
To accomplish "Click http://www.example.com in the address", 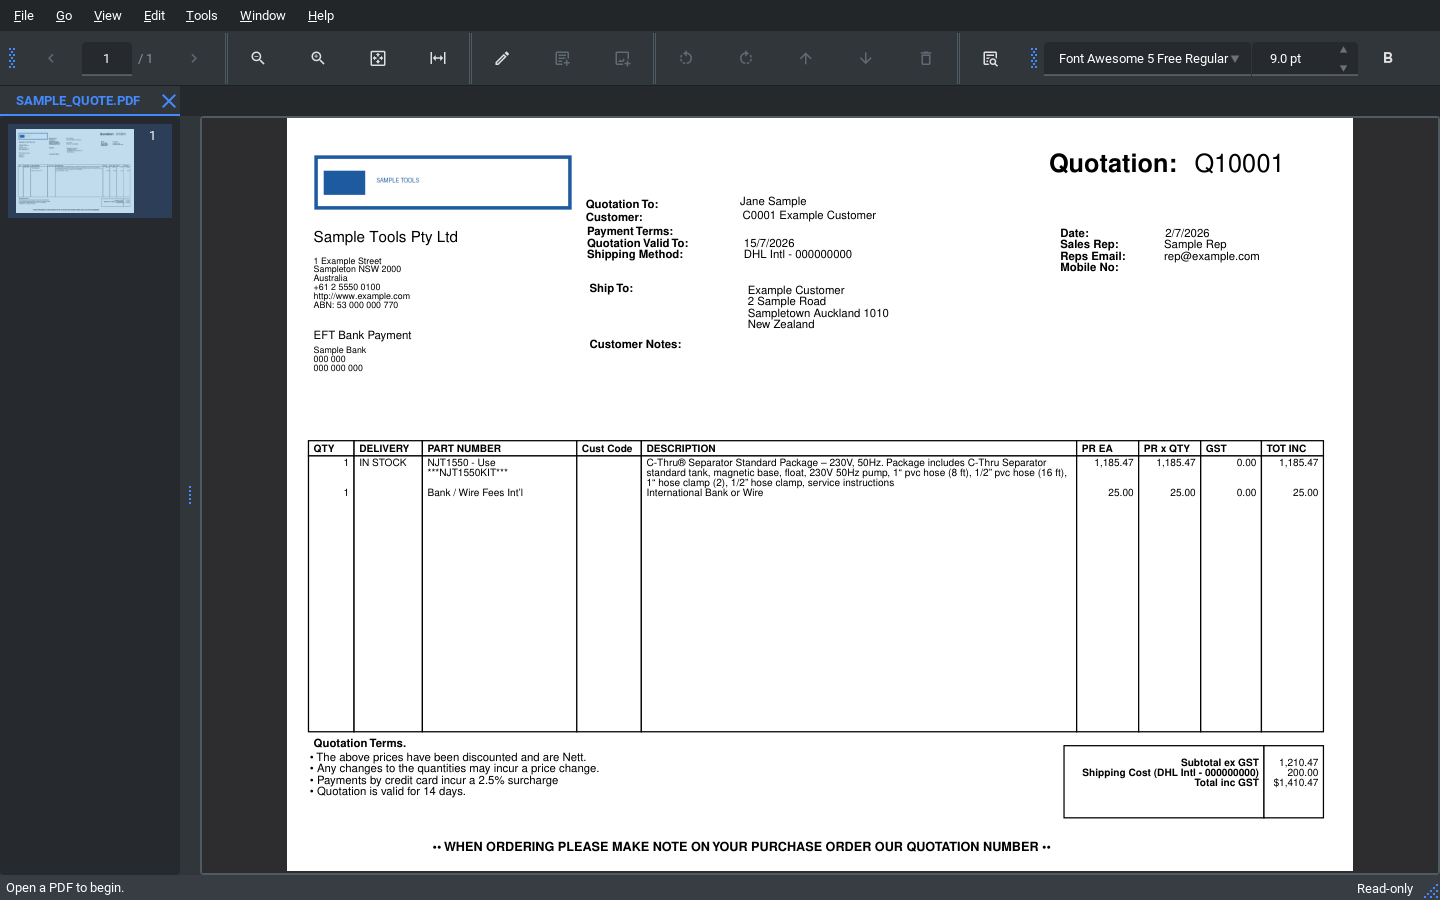I will click(361, 296).
